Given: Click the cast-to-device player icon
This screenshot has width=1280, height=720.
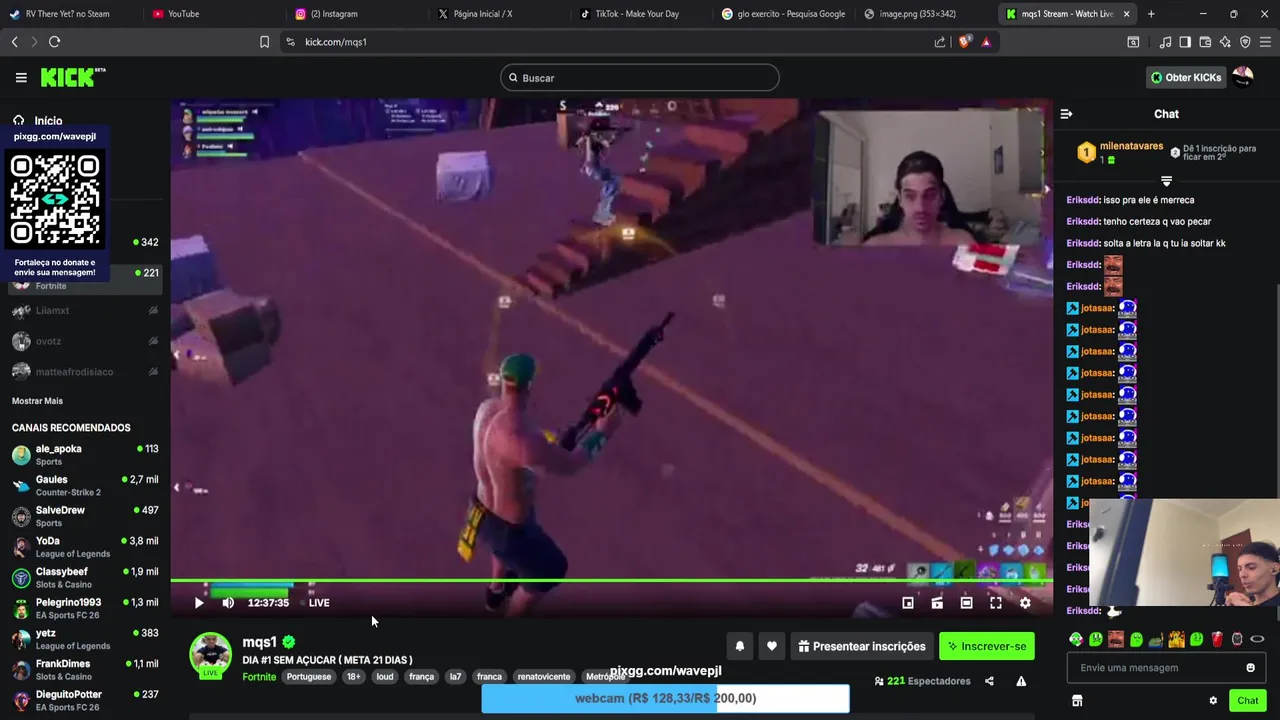Looking at the screenshot, I should point(937,603).
